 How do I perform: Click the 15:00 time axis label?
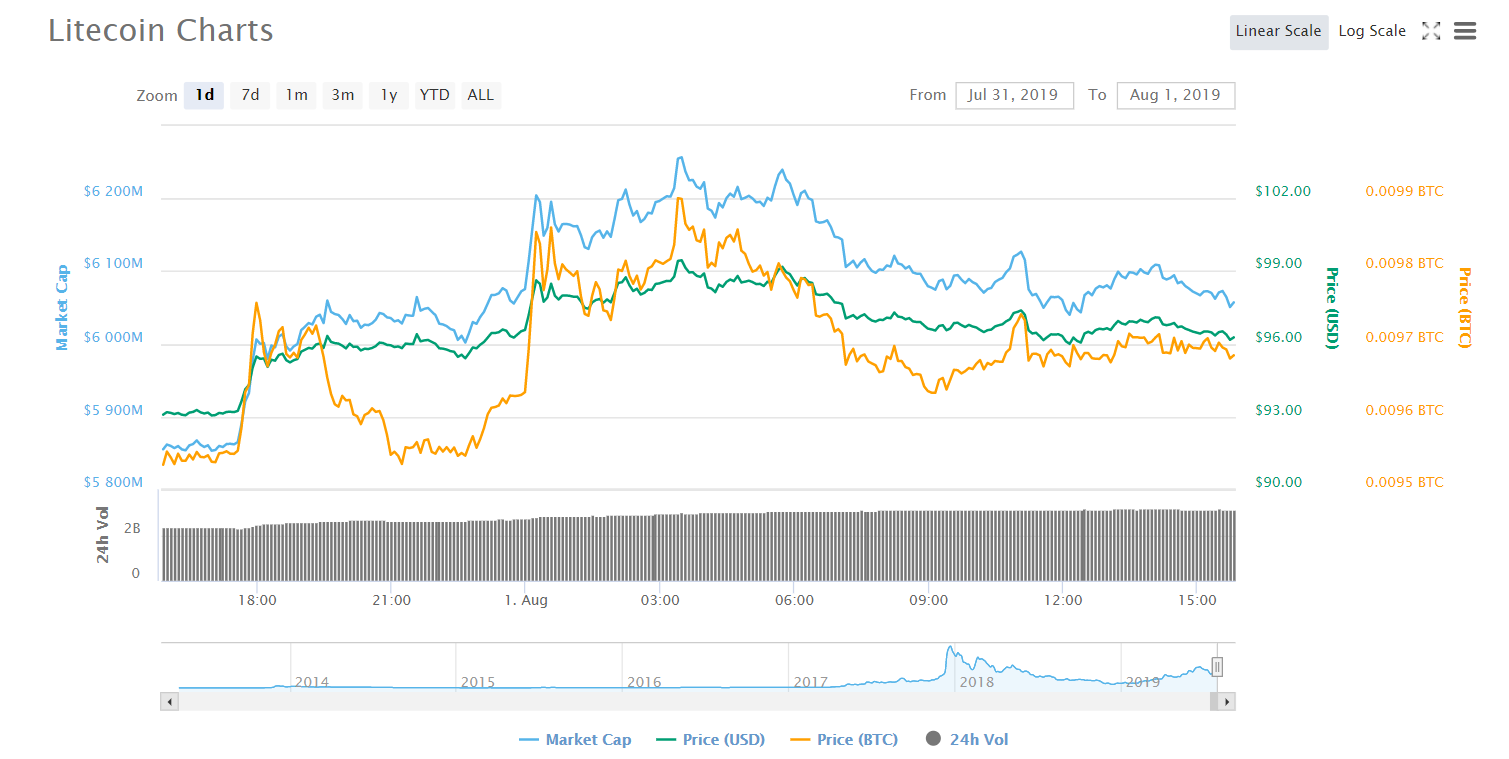pos(1197,600)
